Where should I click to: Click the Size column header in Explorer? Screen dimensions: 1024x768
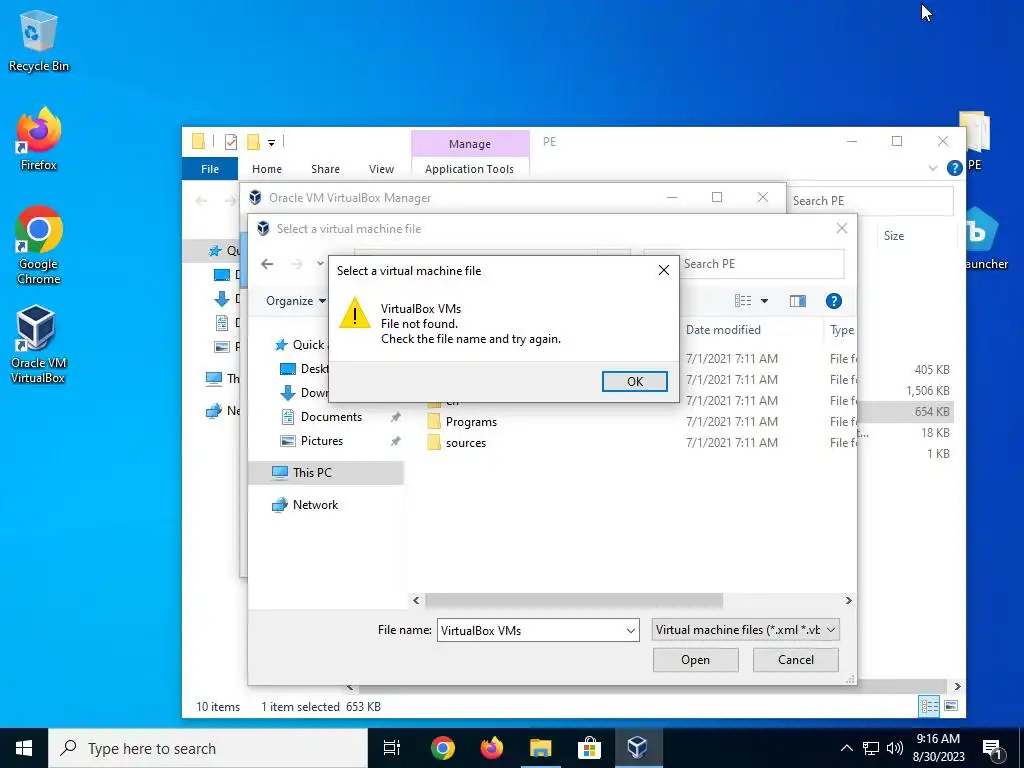point(894,236)
